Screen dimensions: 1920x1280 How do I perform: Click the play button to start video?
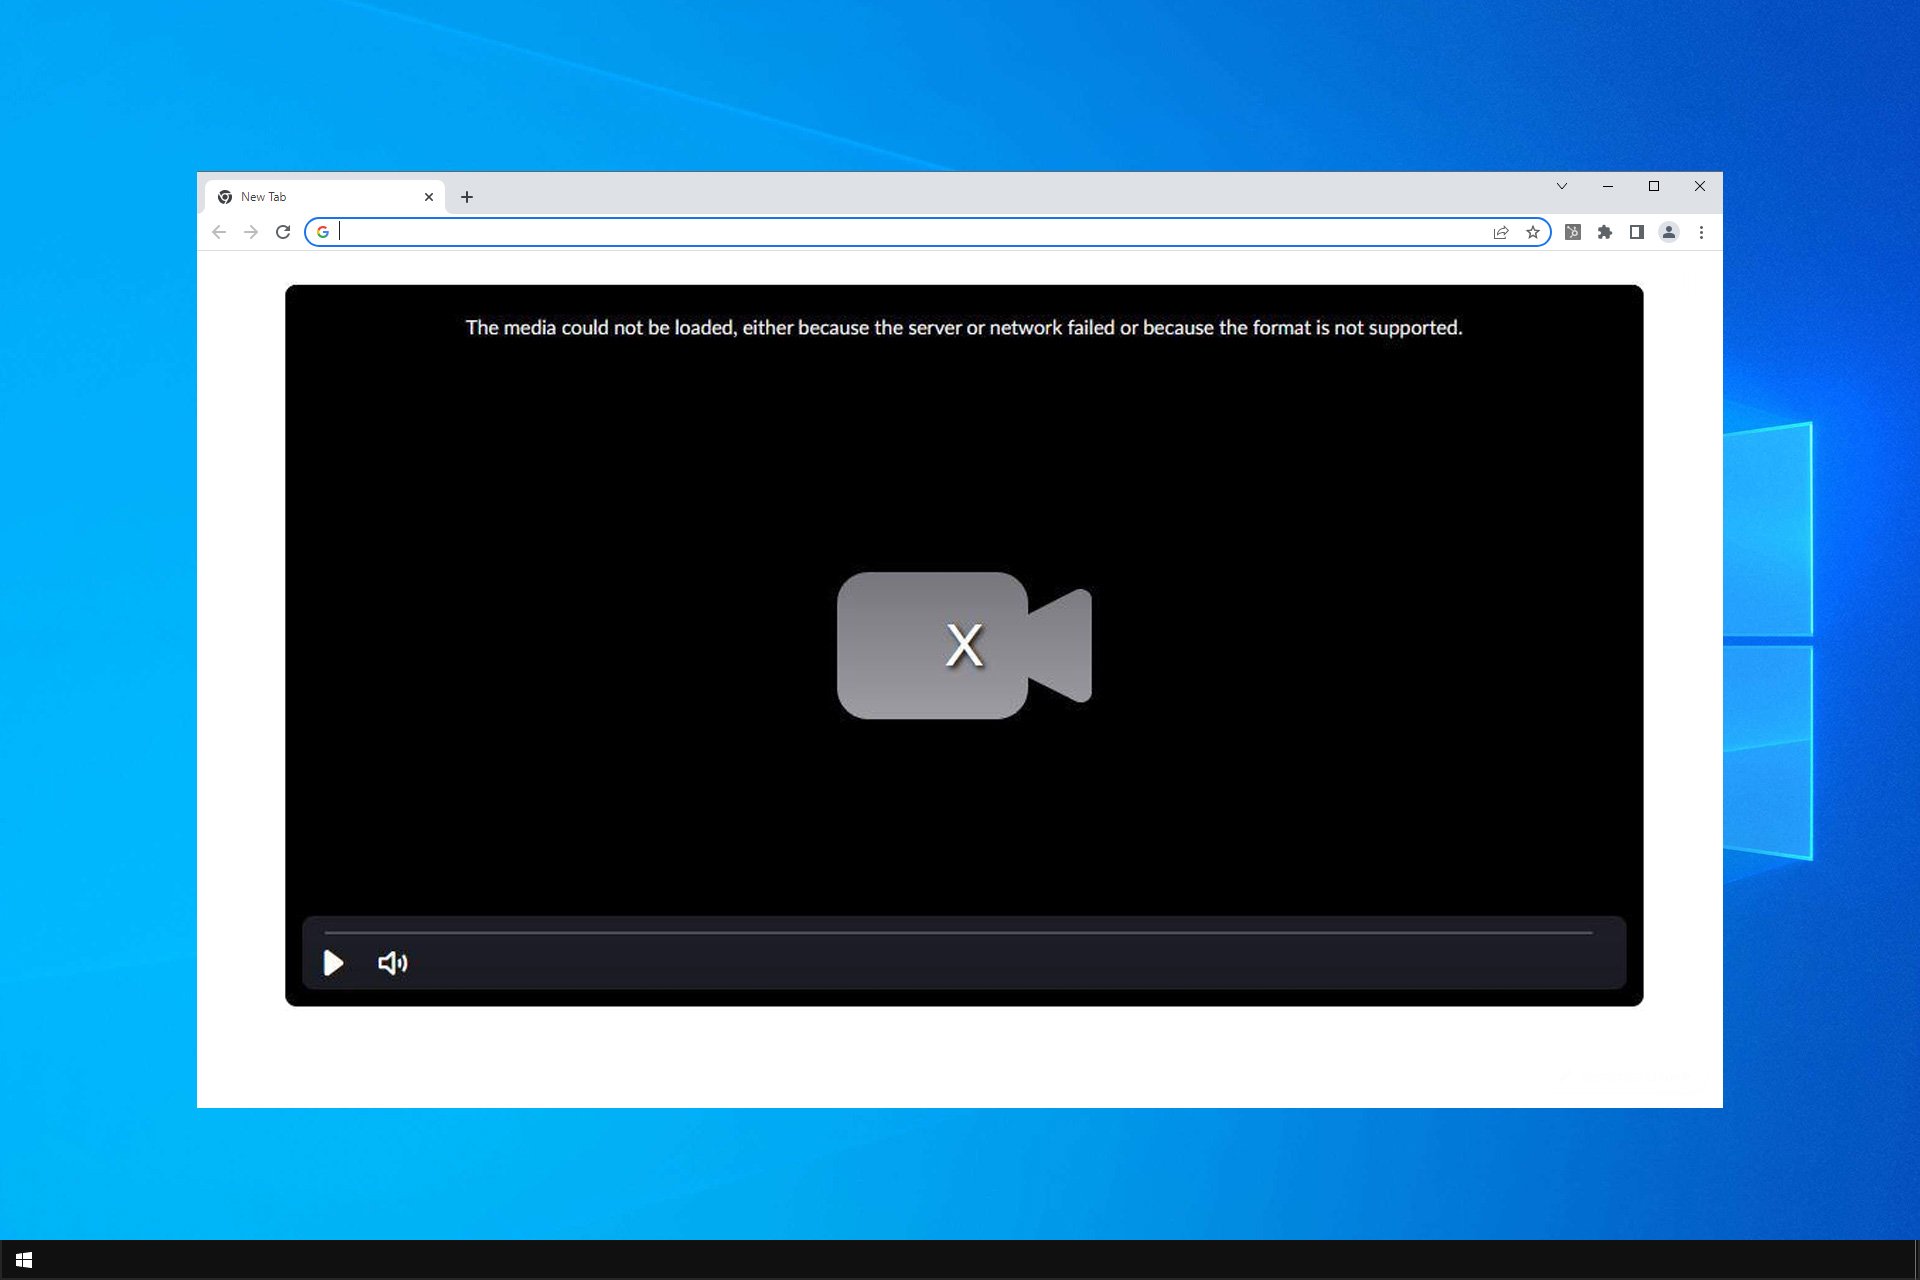[333, 961]
